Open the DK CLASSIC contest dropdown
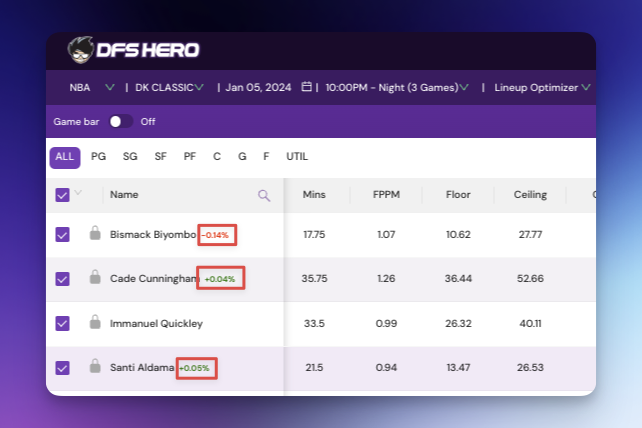642x428 pixels. (x=170, y=88)
